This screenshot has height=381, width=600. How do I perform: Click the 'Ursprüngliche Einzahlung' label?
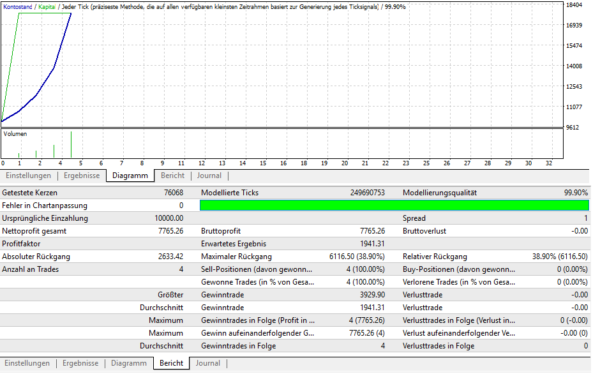tap(45, 218)
